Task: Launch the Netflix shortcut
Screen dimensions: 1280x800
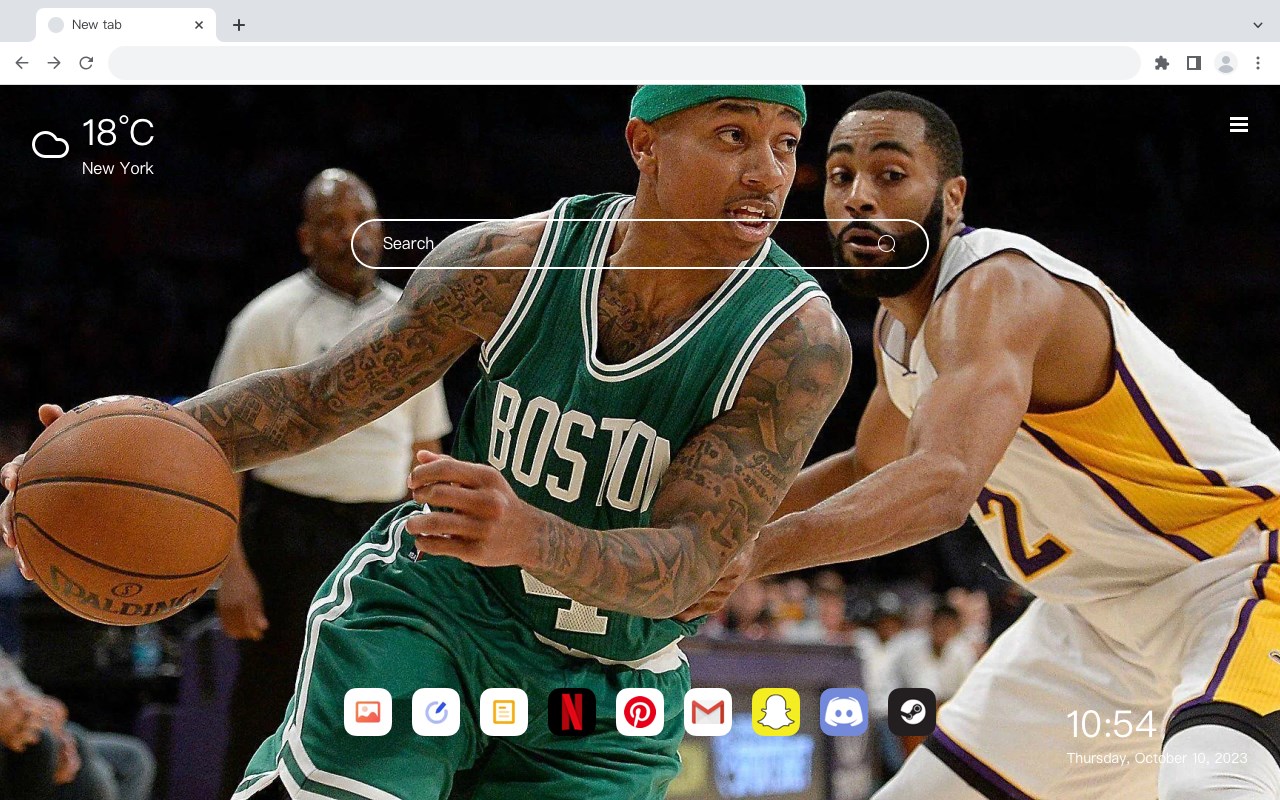Action: tap(572, 712)
